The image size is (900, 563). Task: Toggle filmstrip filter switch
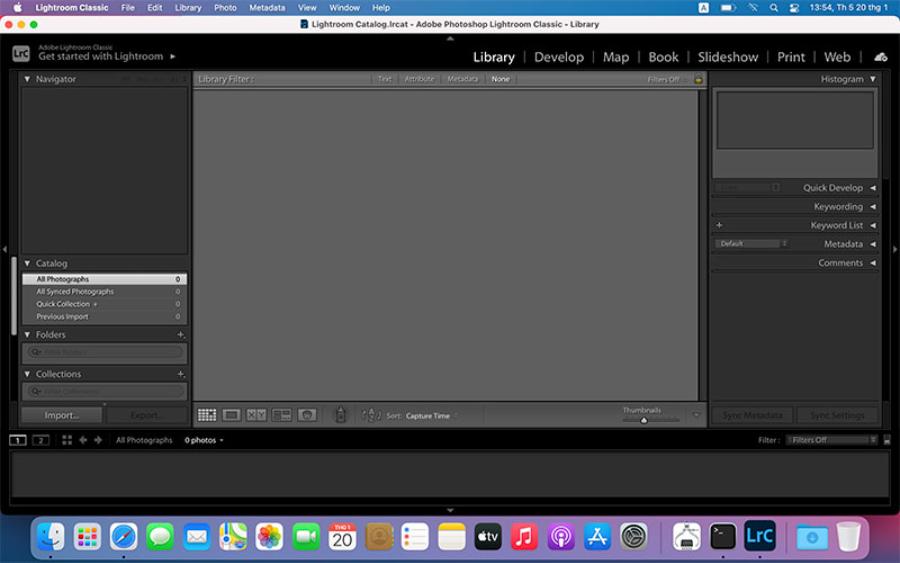click(887, 440)
